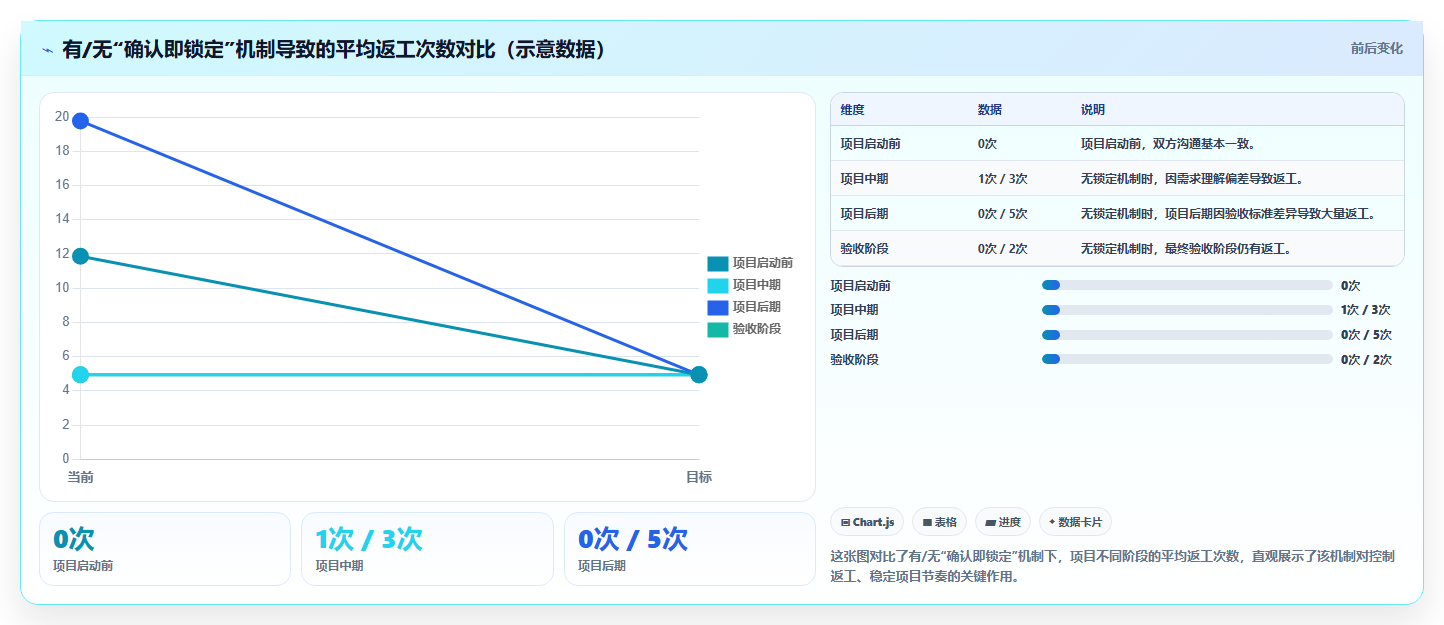Open the 0次 项目启动前 data card
Screen dimensions: 1444x625
165,549
